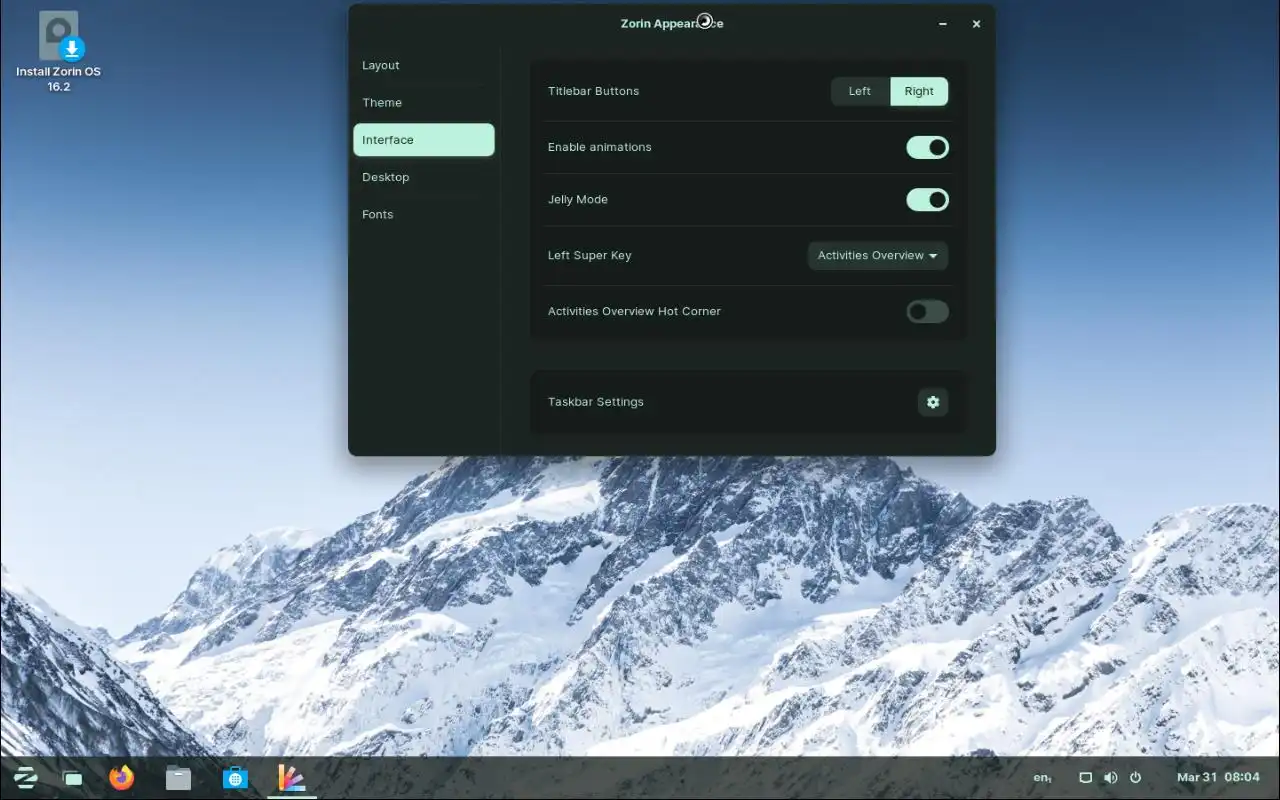Turn off Jelly Mode switch
The height and width of the screenshot is (800, 1280).
tap(927, 200)
